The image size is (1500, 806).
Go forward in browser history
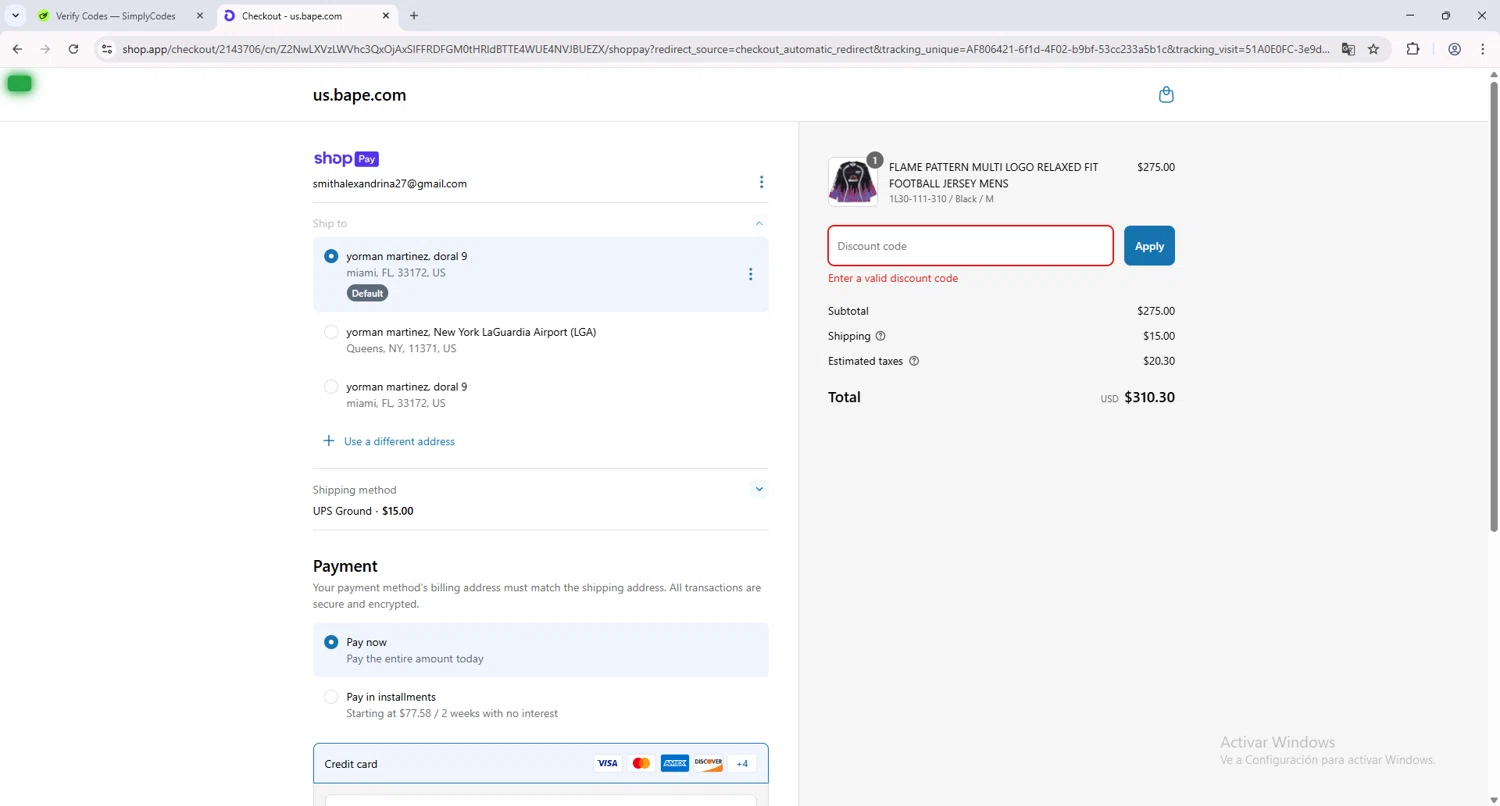click(45, 49)
